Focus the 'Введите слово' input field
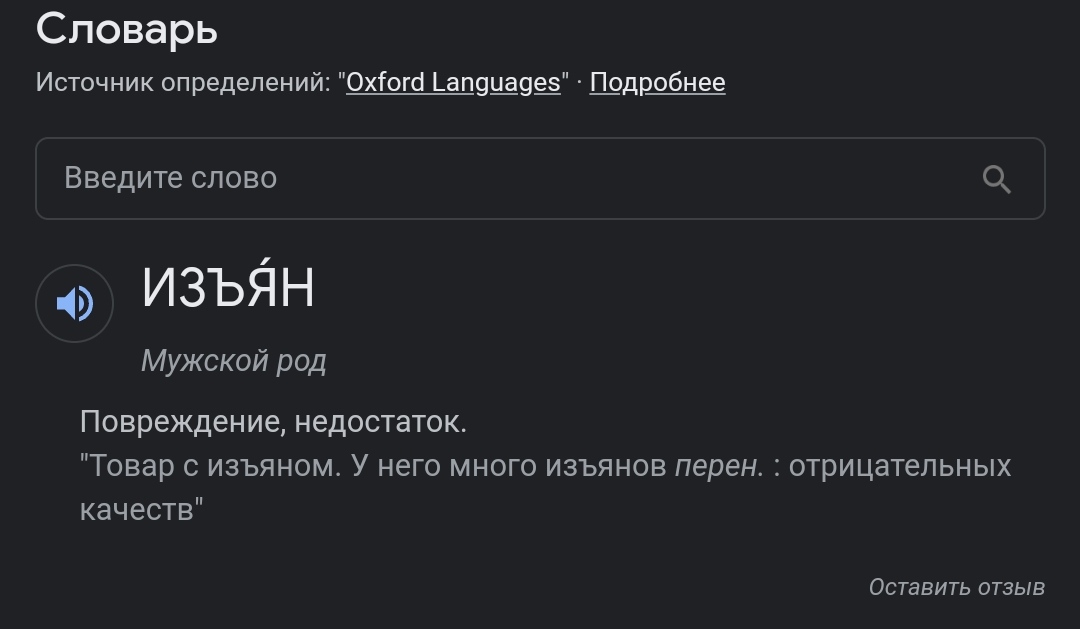This screenshot has height=629, width=1080. pos(540,178)
